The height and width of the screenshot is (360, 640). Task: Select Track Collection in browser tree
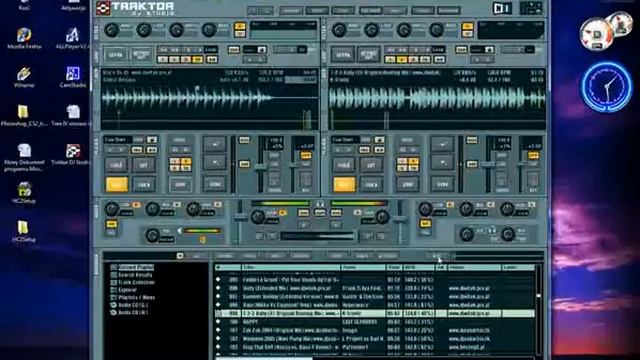(136, 282)
